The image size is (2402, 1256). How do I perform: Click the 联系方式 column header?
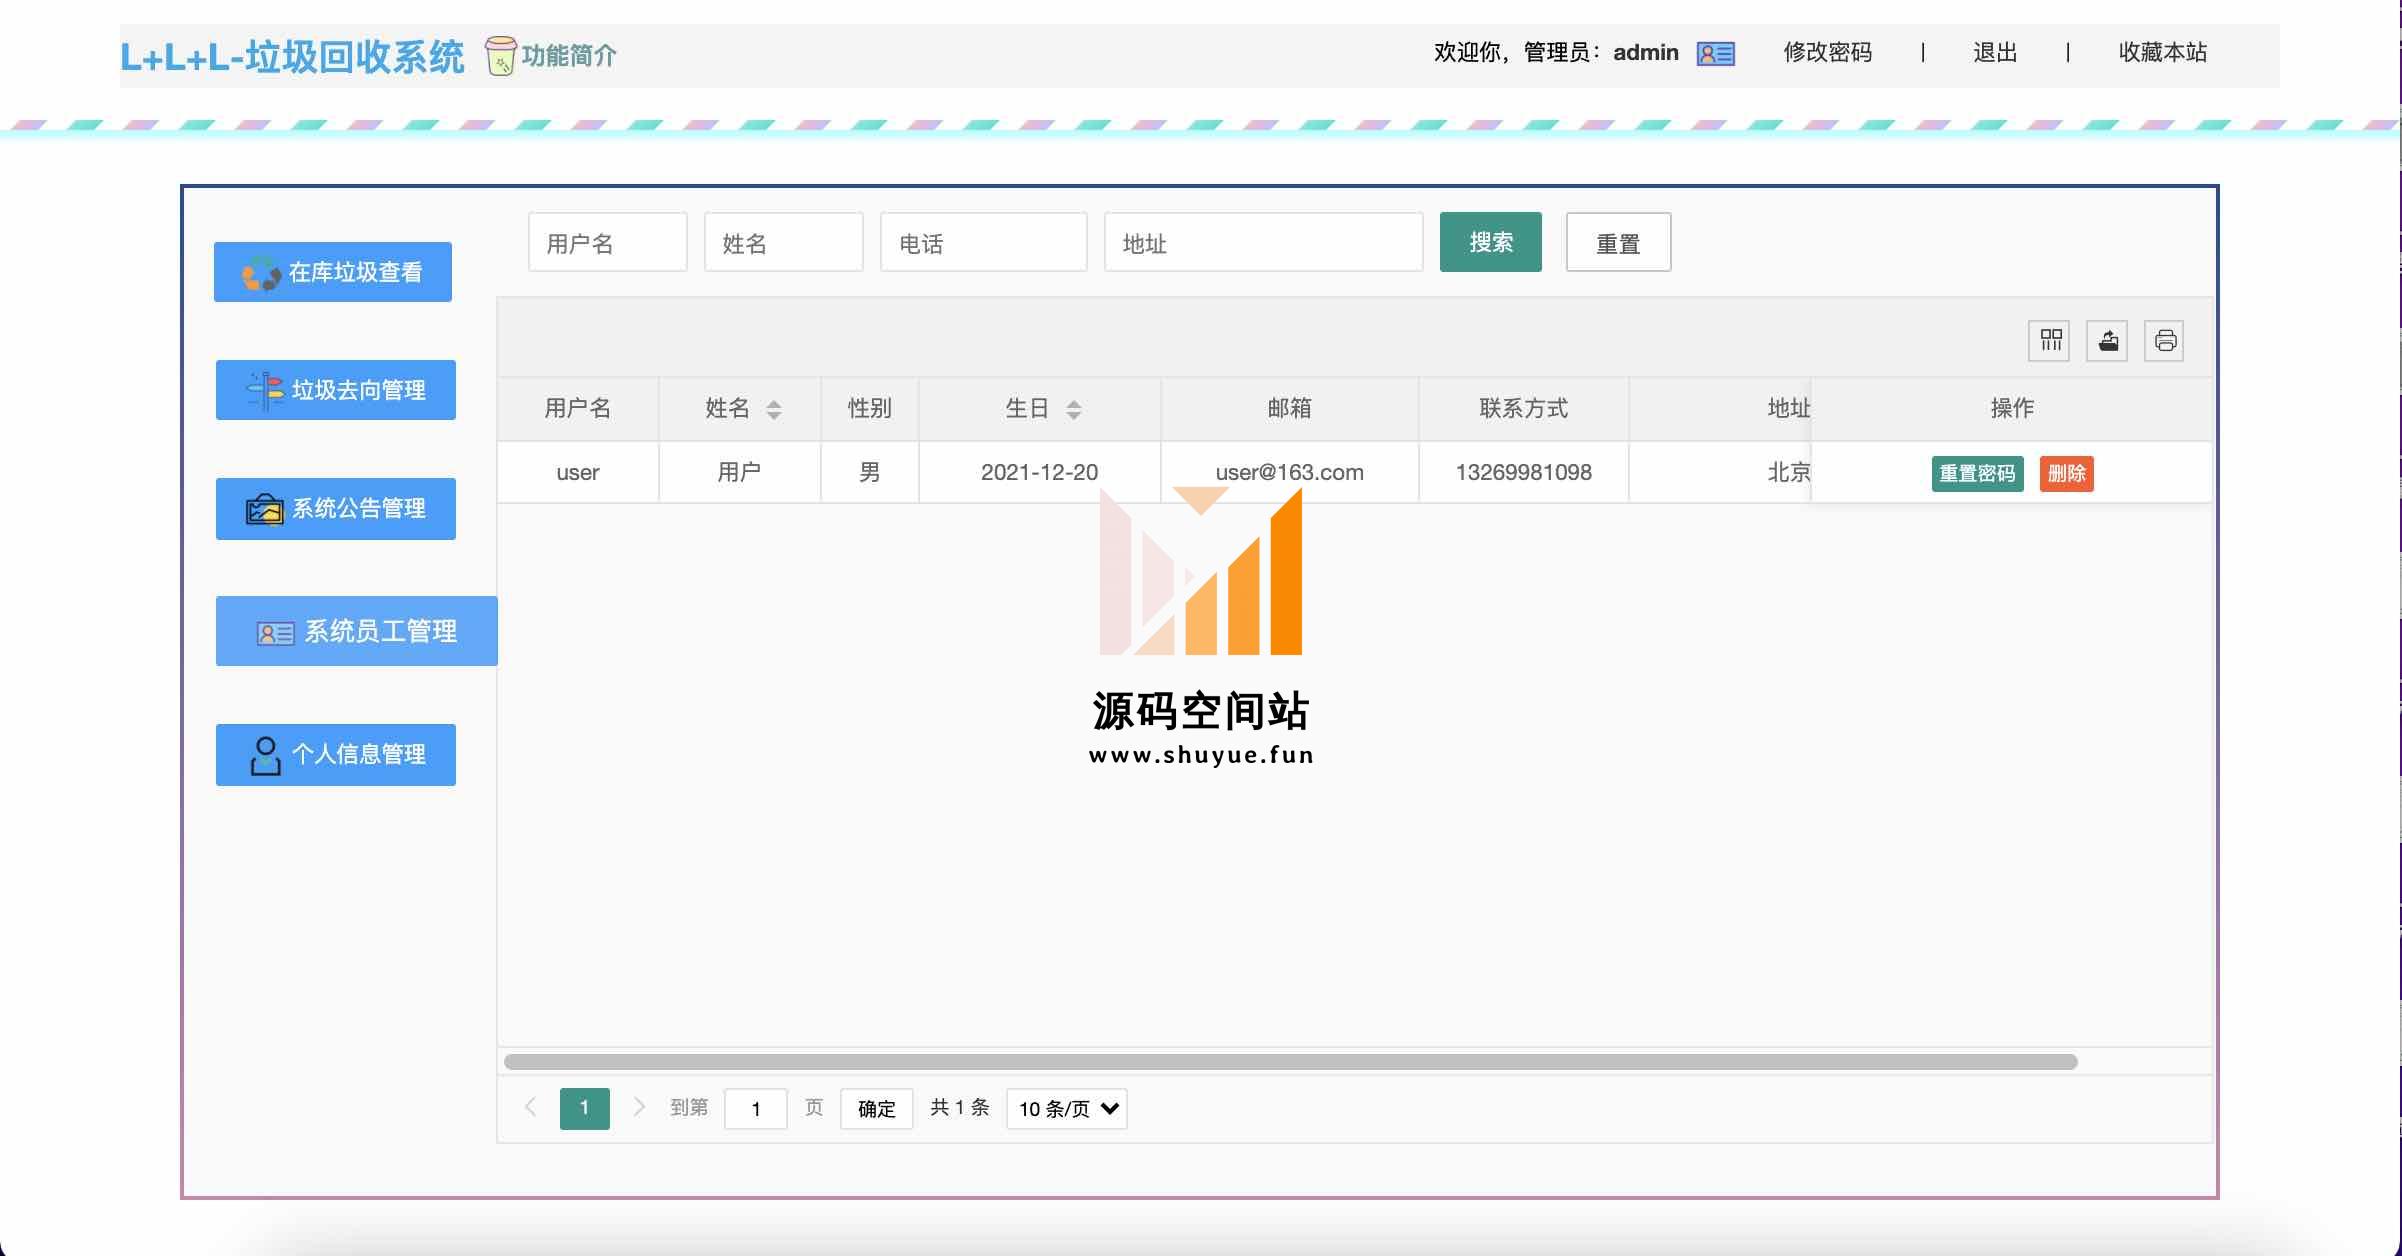(1524, 409)
